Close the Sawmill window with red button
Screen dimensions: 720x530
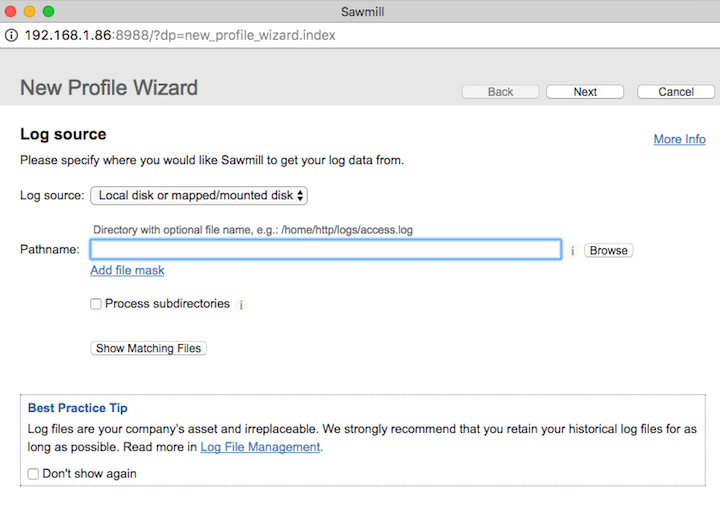pyautogui.click(x=11, y=11)
